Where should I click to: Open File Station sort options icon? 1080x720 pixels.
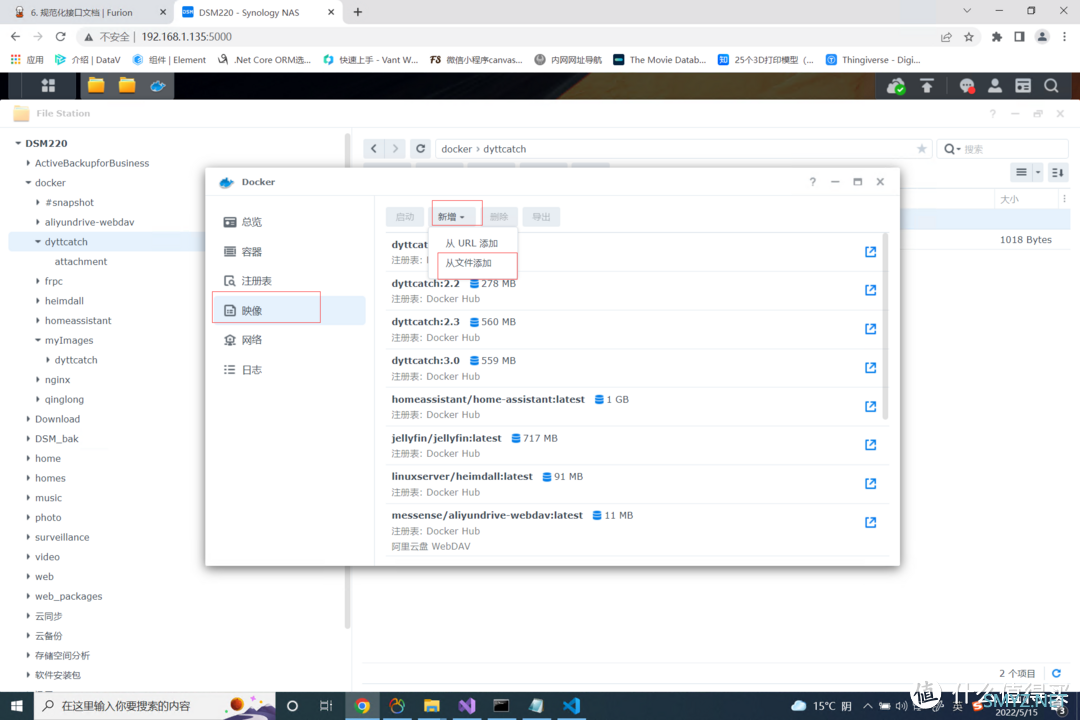[1058, 172]
